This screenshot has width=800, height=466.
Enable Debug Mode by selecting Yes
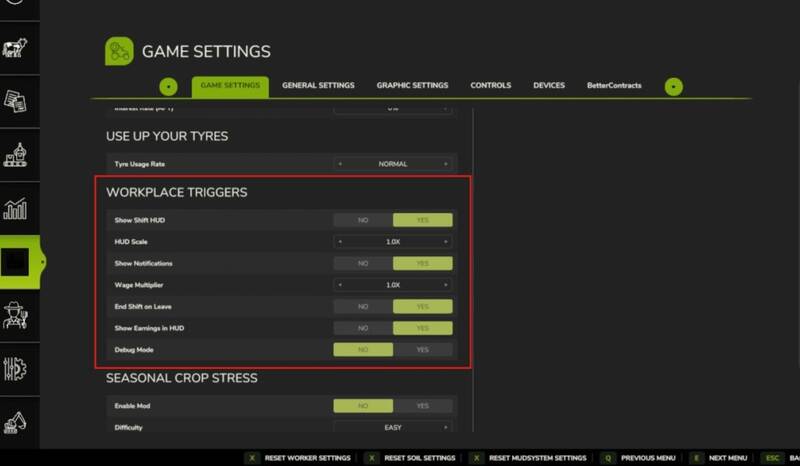422,350
